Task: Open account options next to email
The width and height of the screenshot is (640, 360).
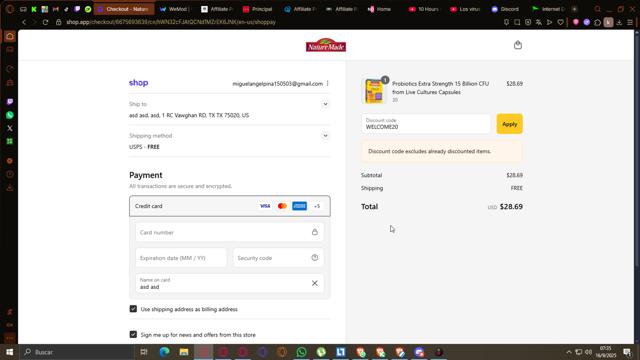Action: 327,83
